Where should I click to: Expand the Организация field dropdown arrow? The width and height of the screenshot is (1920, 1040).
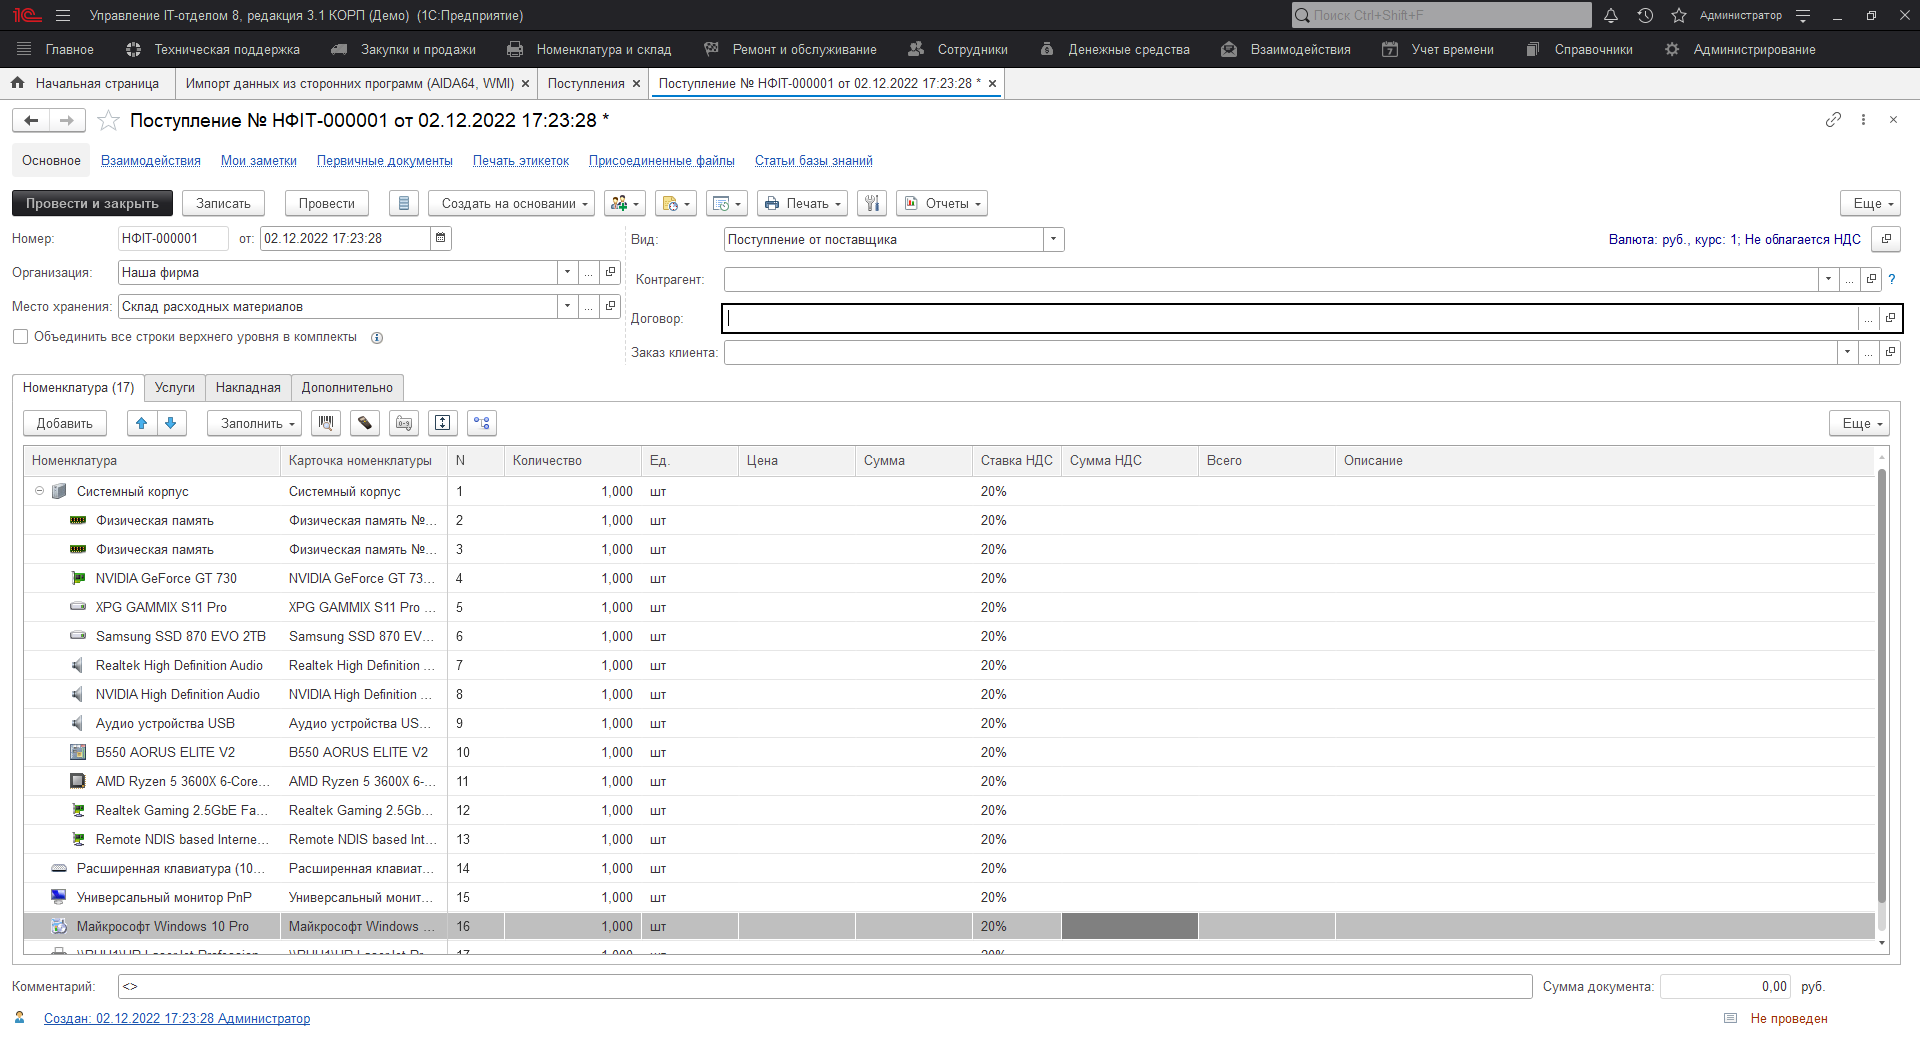[567, 272]
